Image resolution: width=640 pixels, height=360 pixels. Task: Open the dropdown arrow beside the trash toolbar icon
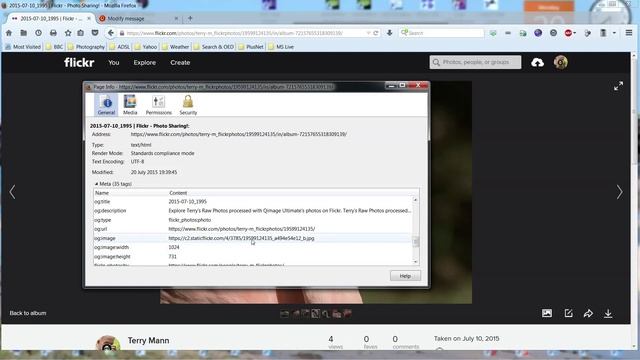614,33
